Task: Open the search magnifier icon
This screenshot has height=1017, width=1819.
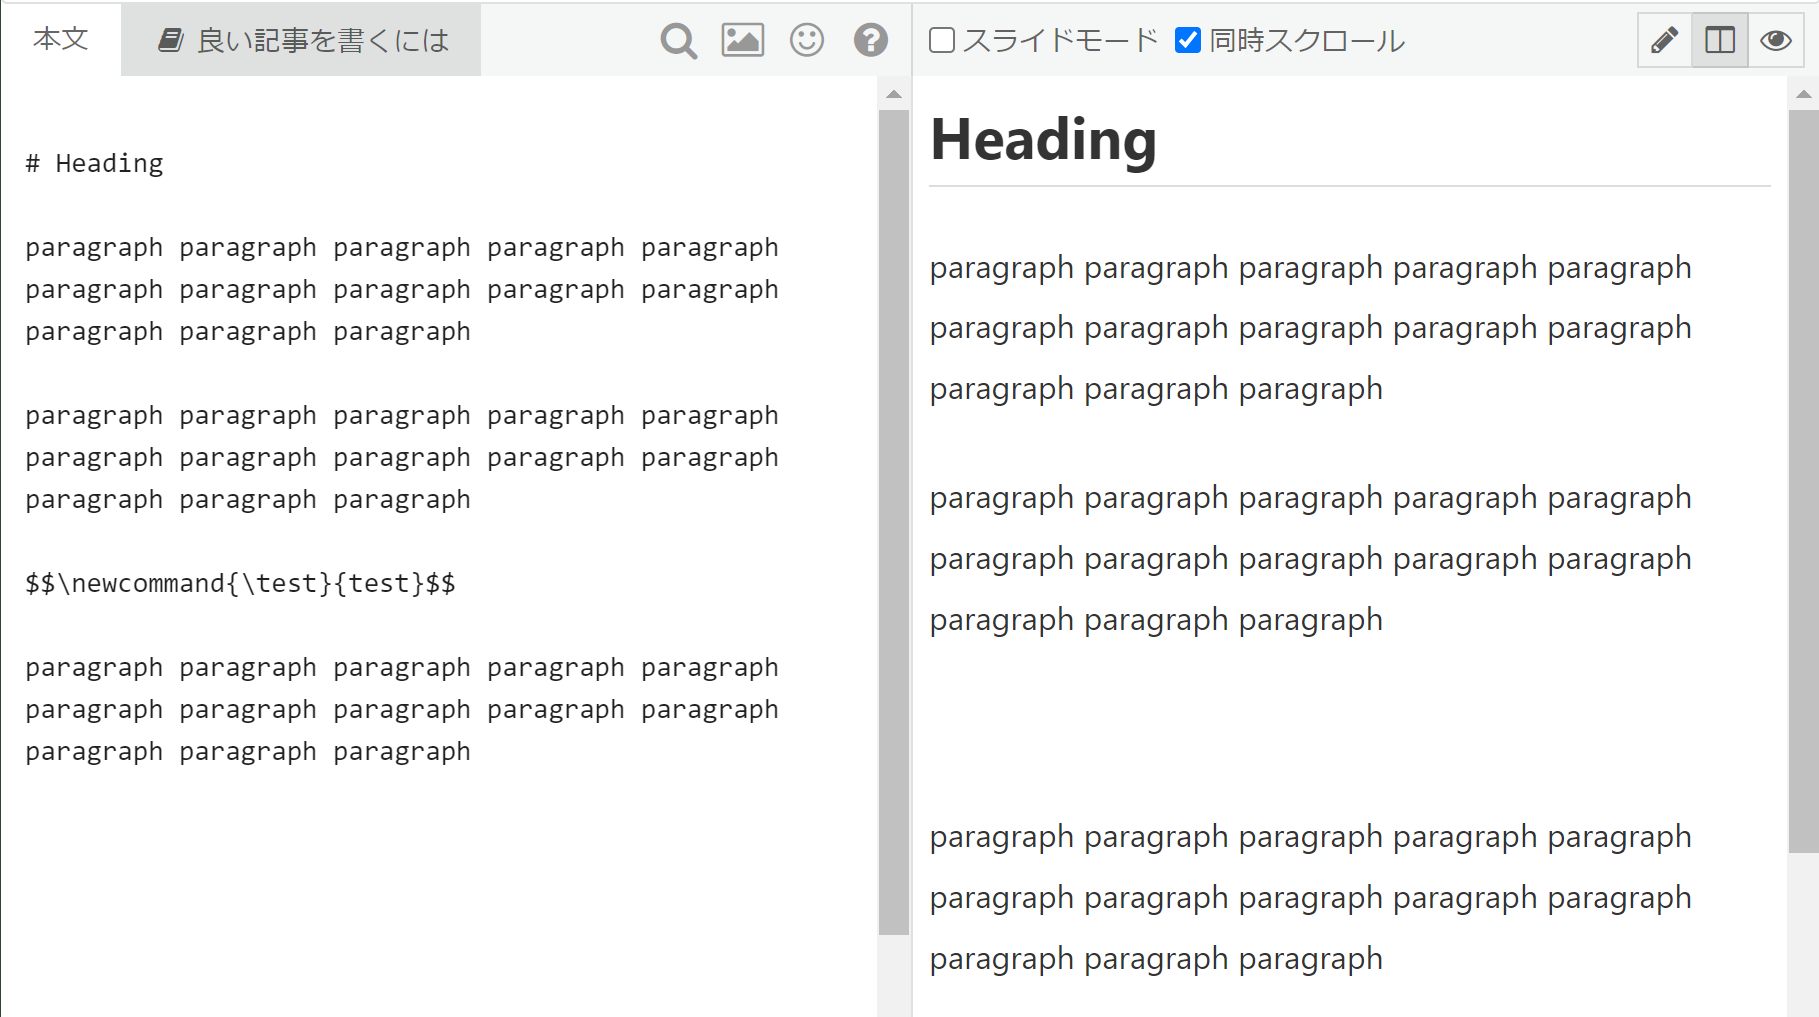Action: (678, 41)
